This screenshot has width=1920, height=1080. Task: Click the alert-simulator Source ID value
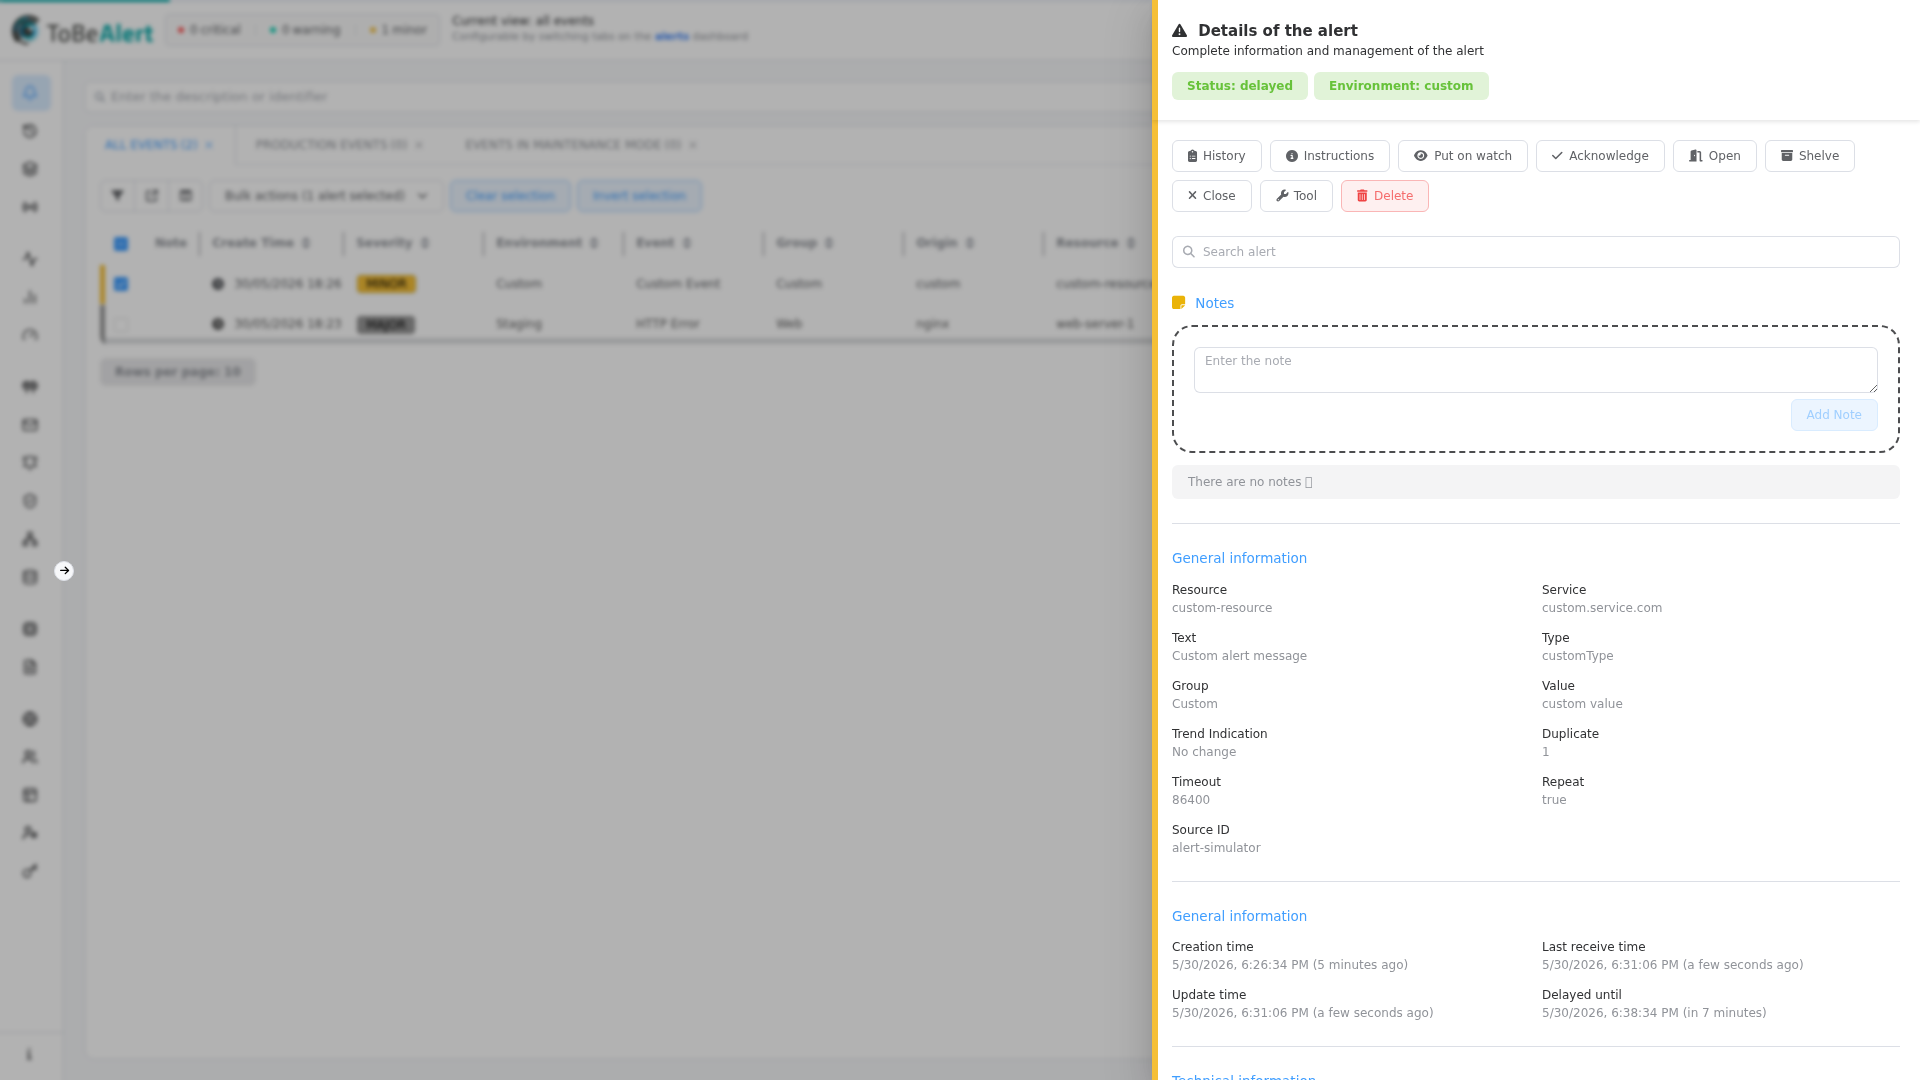(x=1215, y=848)
